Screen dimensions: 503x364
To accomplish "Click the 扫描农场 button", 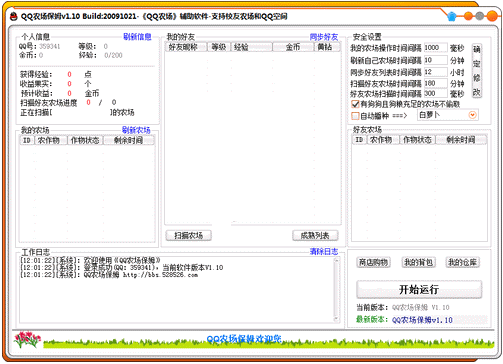I will click(189, 236).
